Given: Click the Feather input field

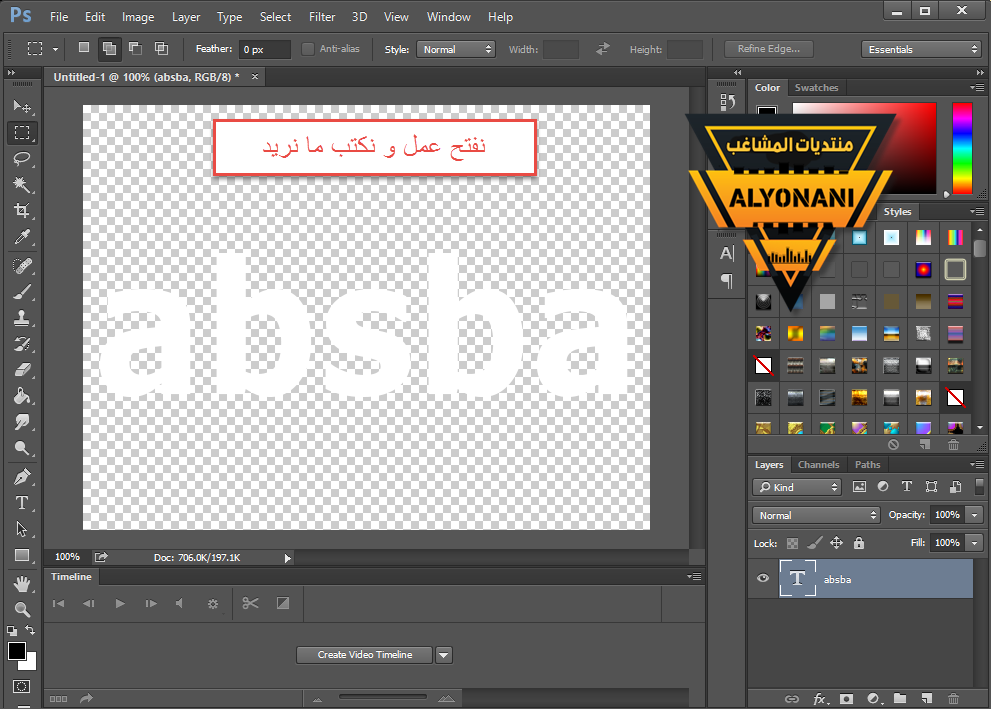Looking at the screenshot, I should point(265,49).
